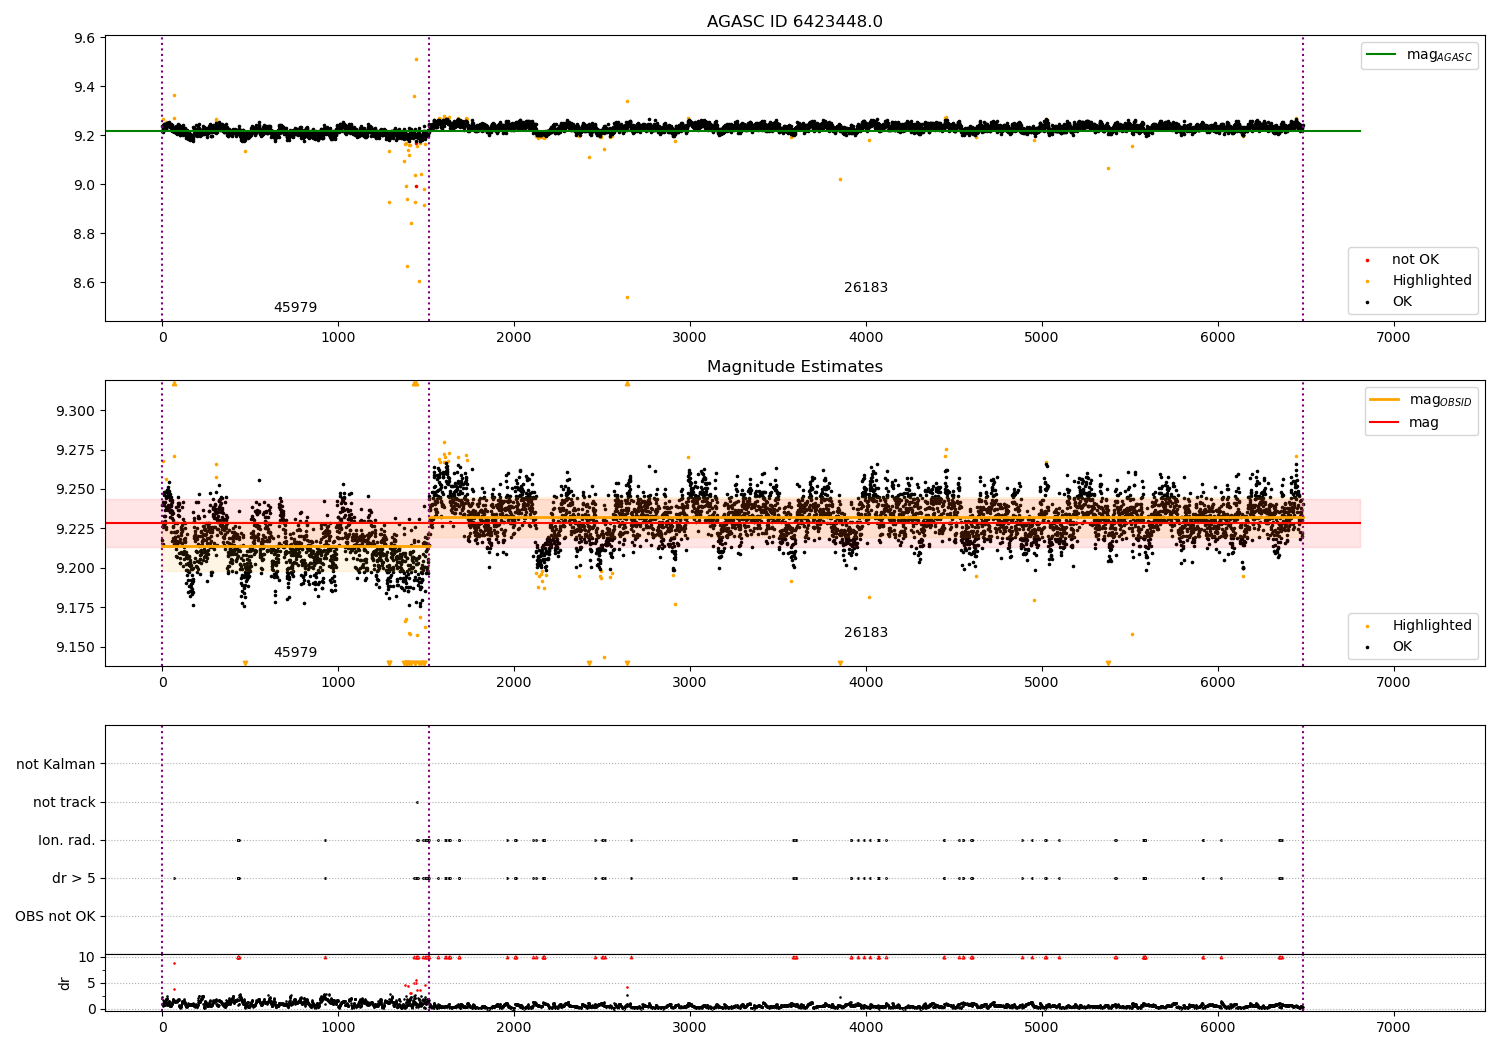Click the 8.6 y-axis tick label
Screen dimensions: 1500x1050
pyautogui.click(x=85, y=284)
